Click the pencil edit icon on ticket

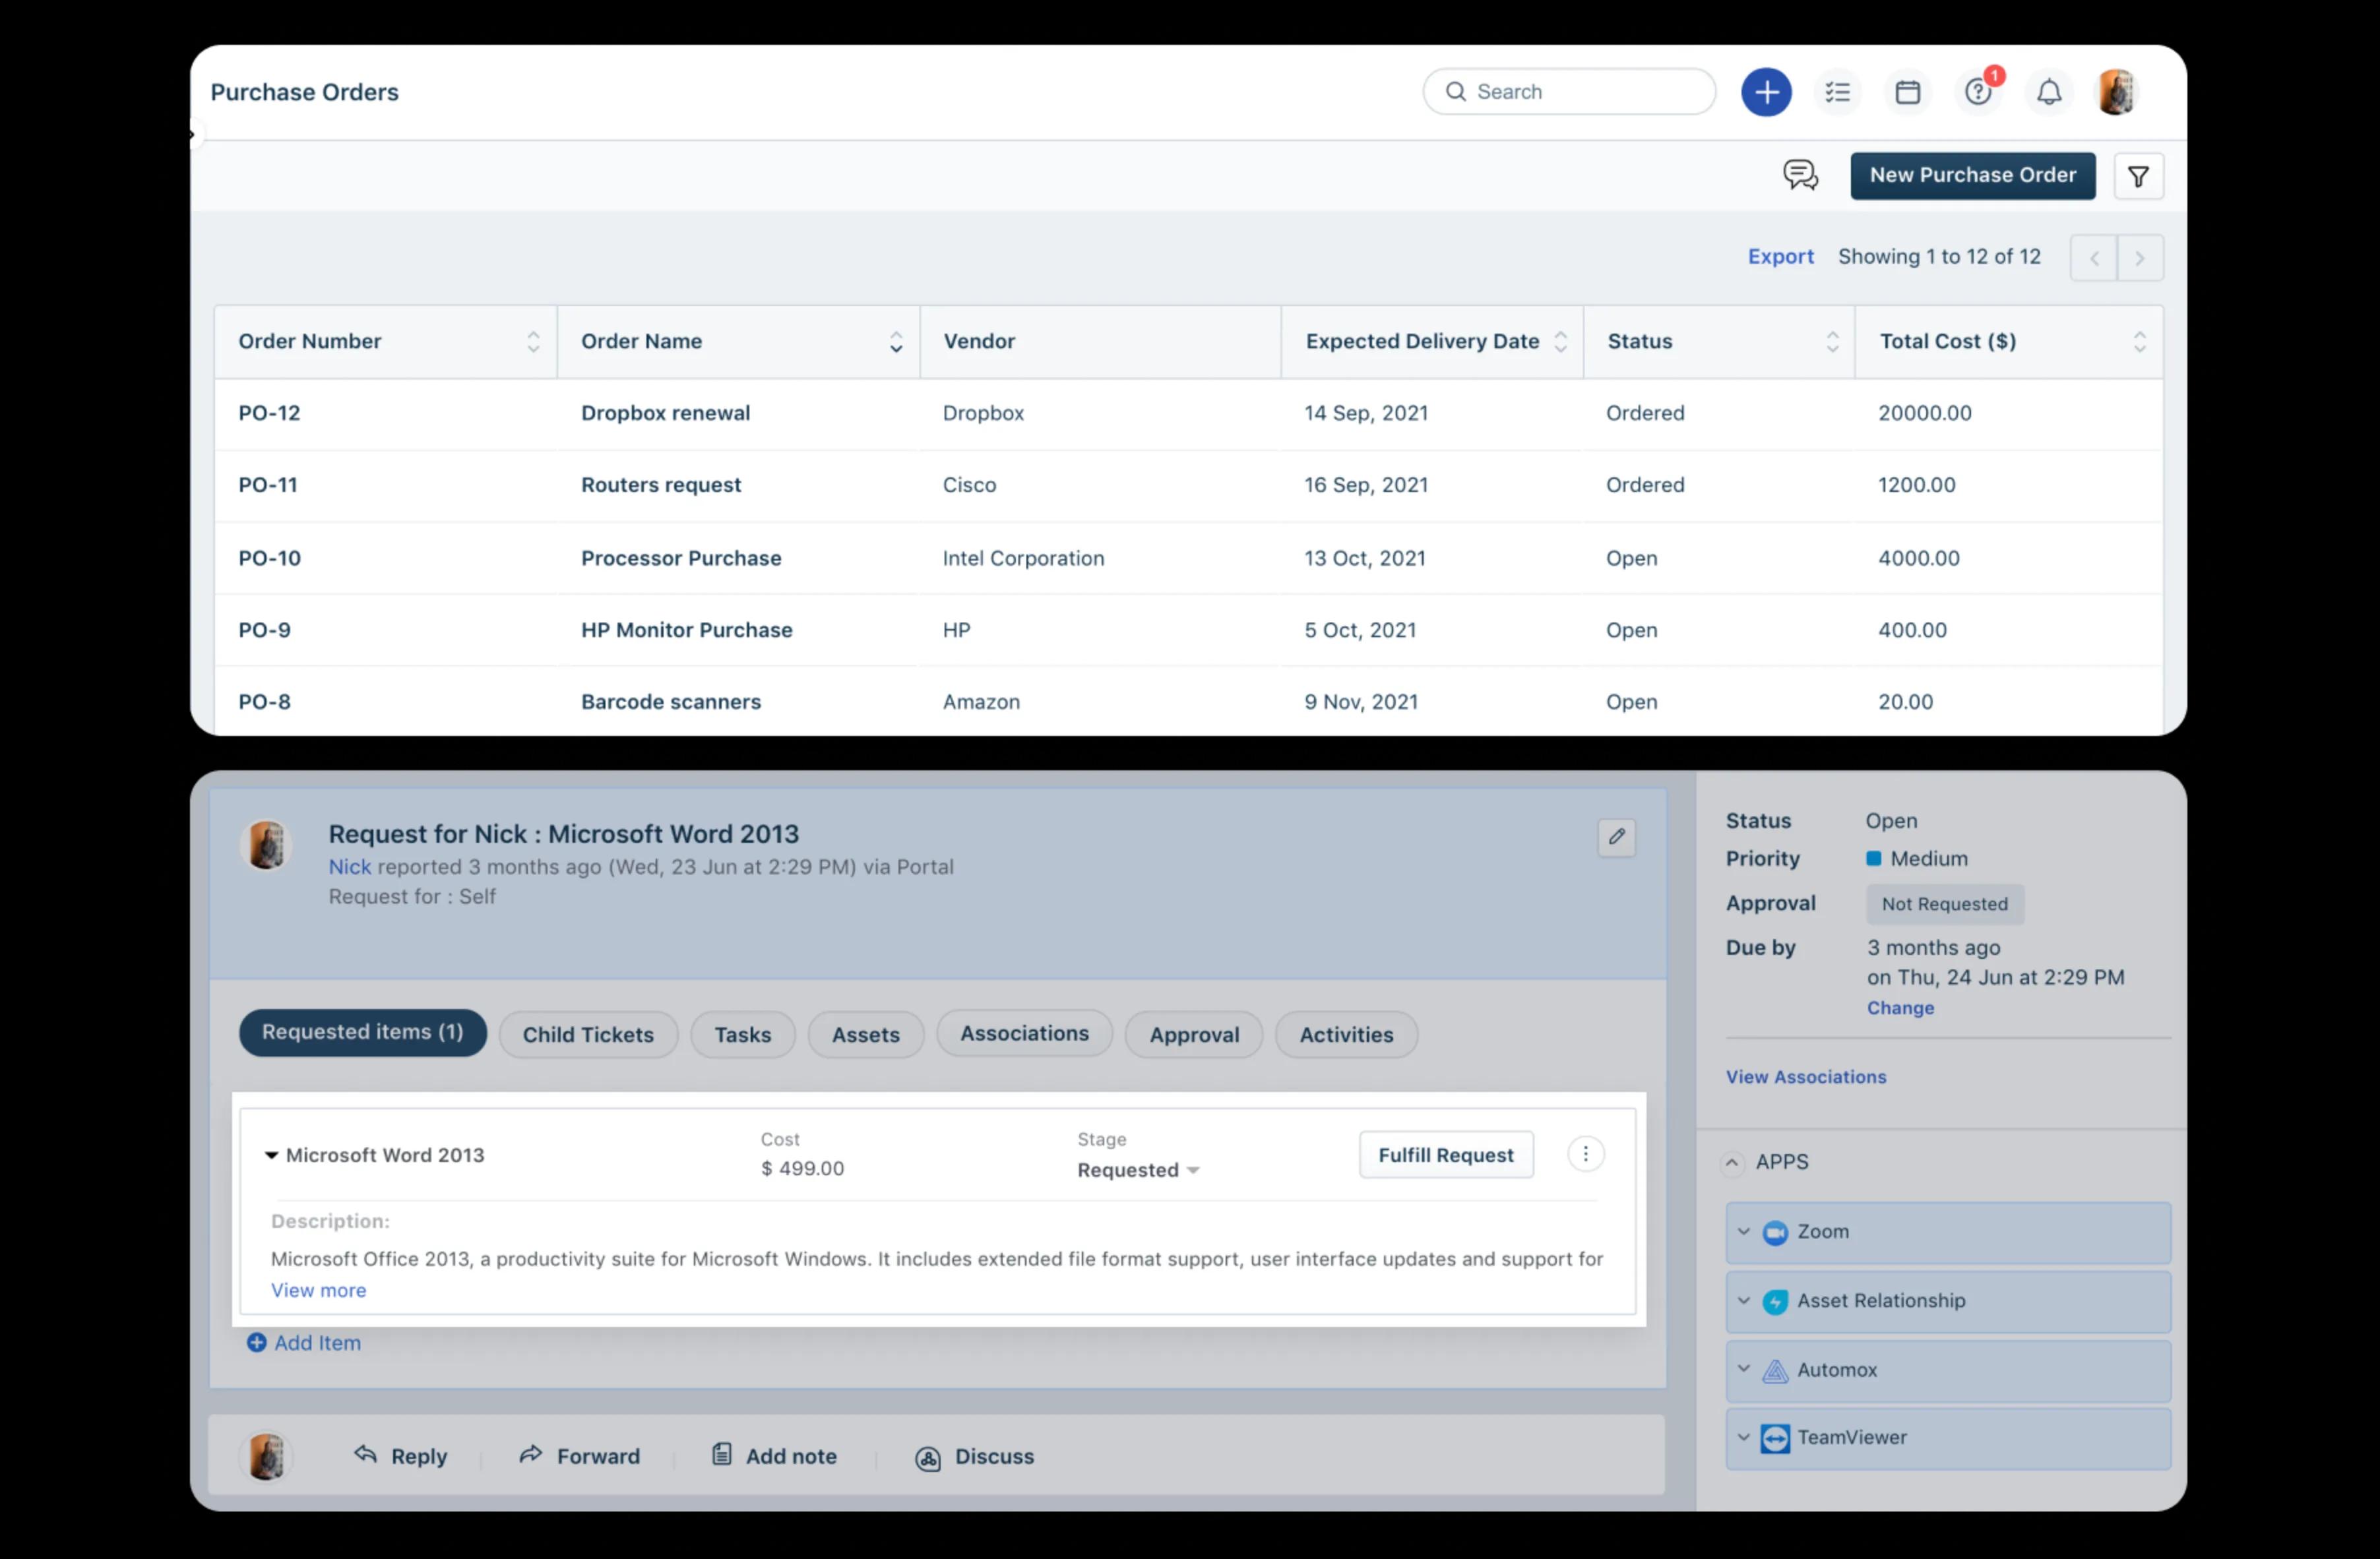point(1616,837)
